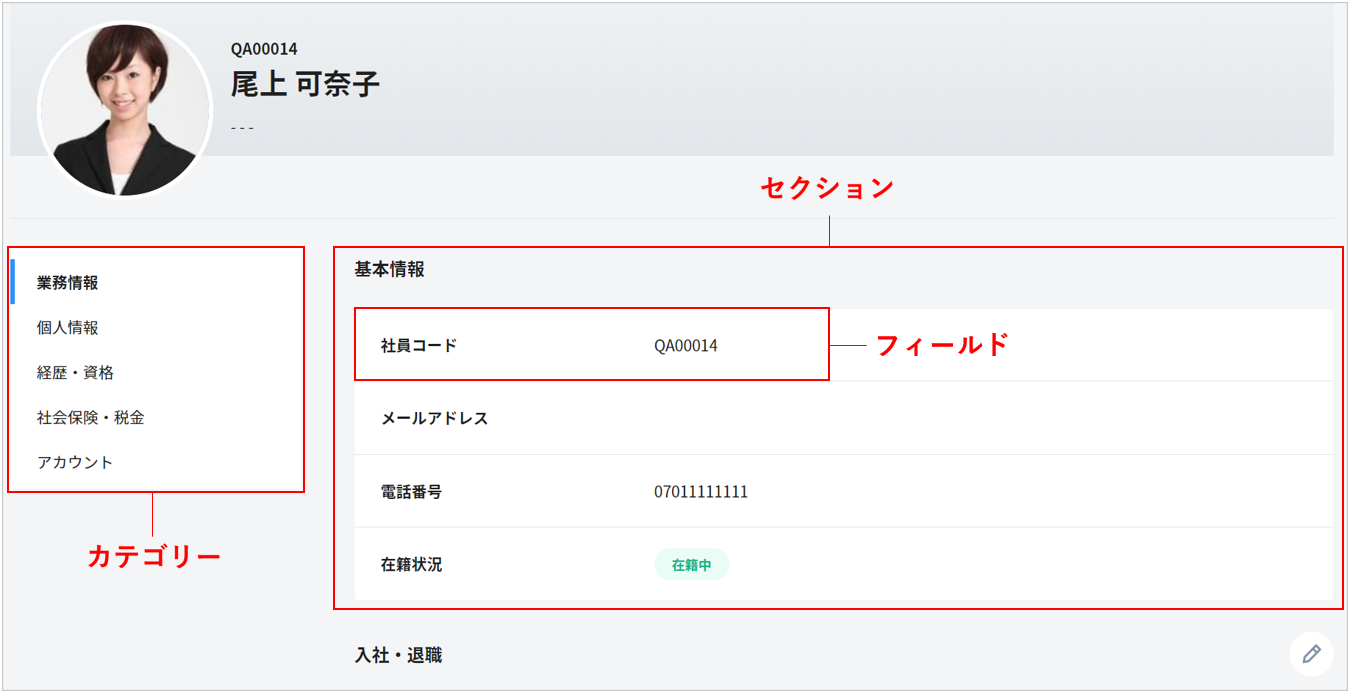Click the phone number 07011111111
The height and width of the screenshot is (693, 1350).
point(701,492)
